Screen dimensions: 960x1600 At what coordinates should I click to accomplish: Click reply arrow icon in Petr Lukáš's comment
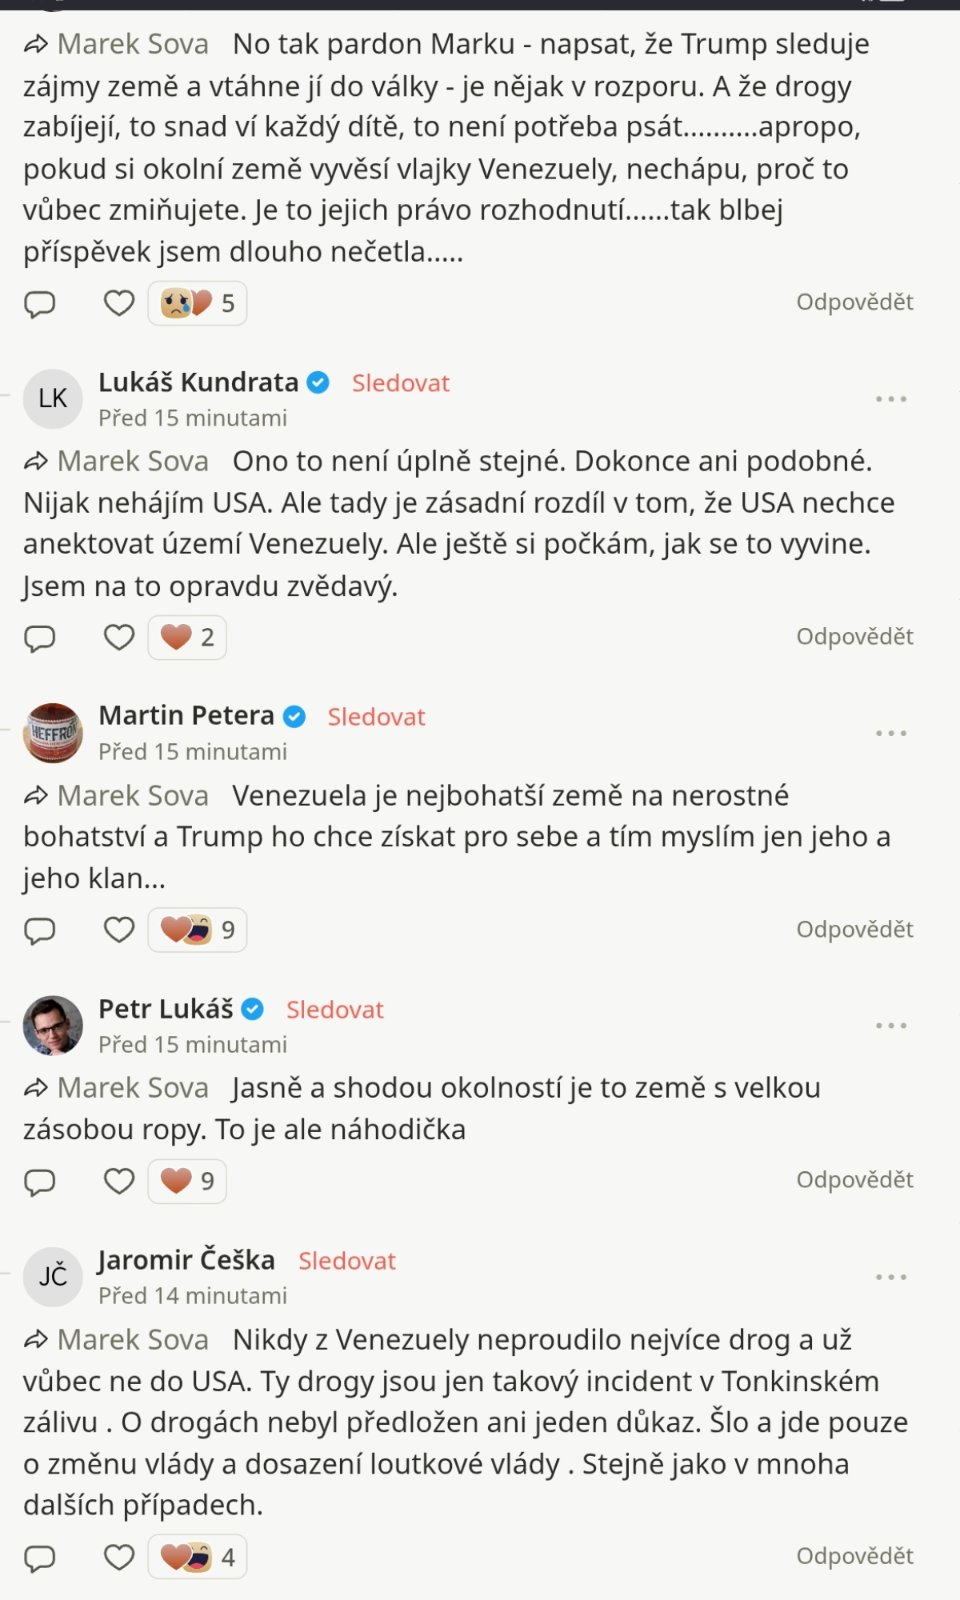coord(36,1088)
